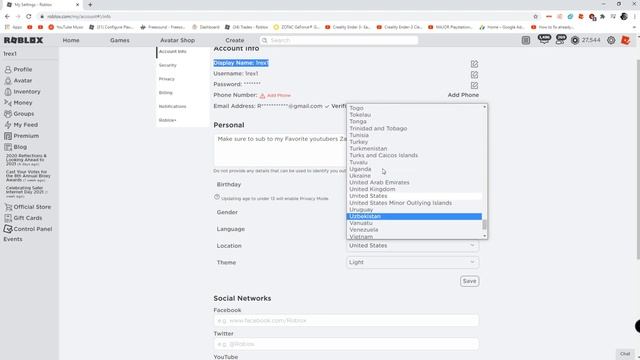This screenshot has height=360, width=640.
Task: Open the Chat button at bottom right
Action: [625, 353]
